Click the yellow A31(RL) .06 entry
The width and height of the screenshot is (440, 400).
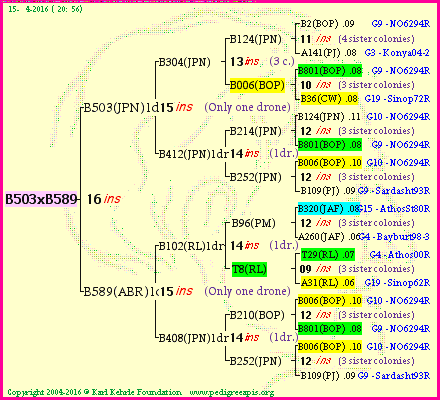(328, 283)
